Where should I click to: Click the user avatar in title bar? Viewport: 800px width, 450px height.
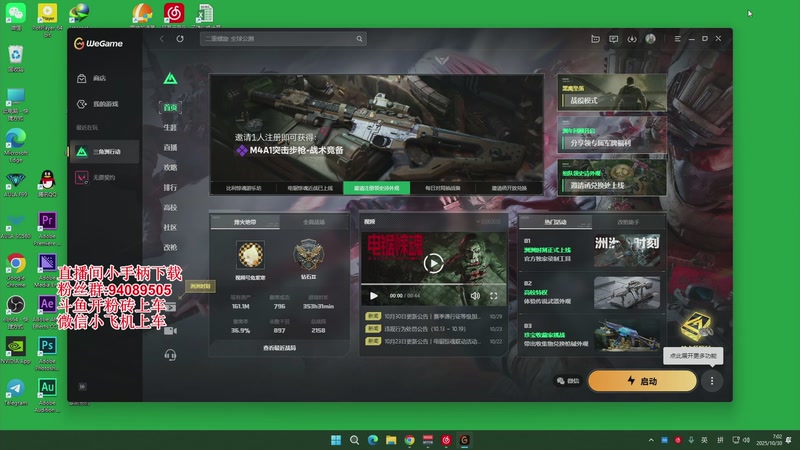point(650,39)
